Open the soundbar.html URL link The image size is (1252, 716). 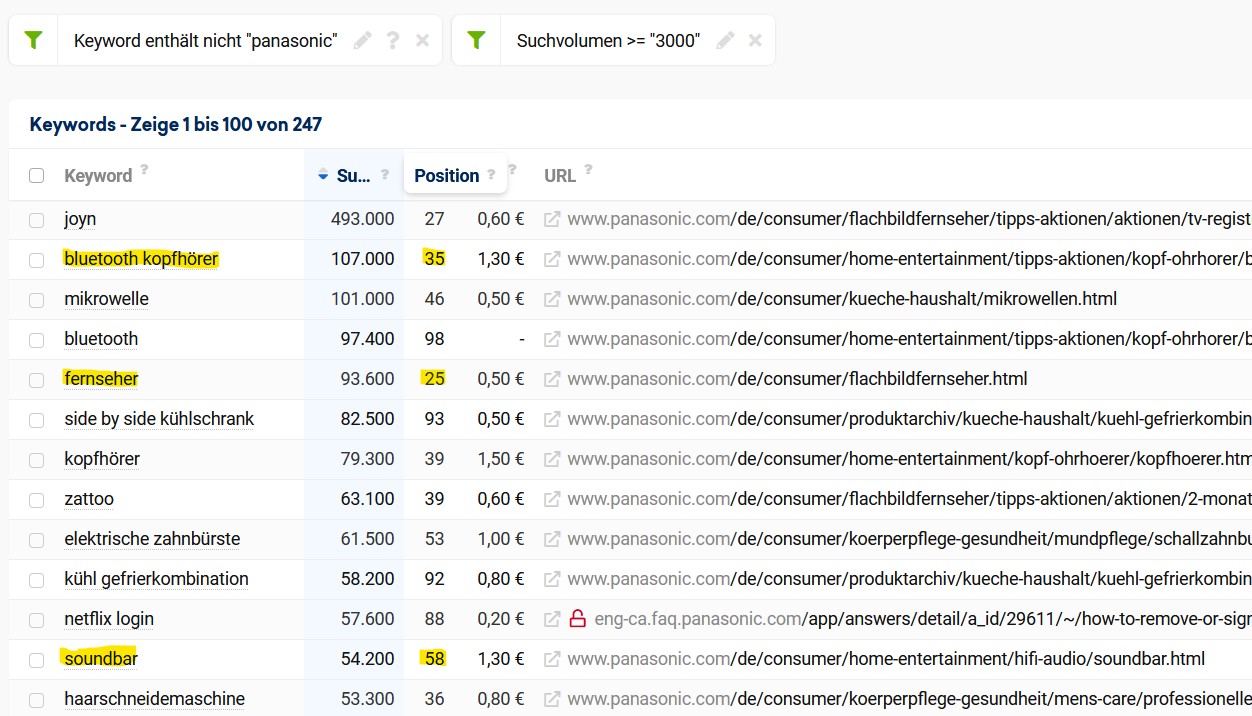coord(886,659)
